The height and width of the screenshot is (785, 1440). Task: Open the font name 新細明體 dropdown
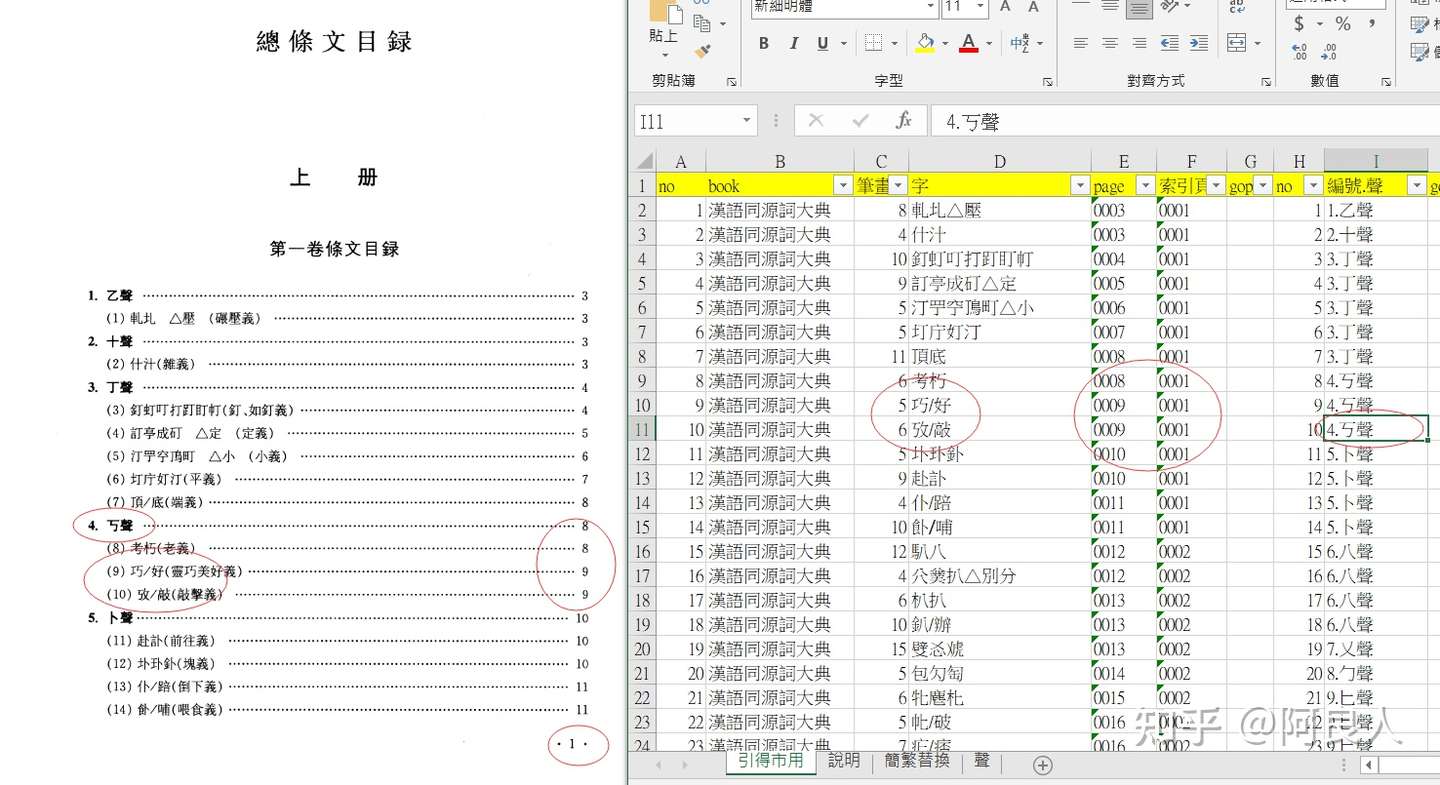[930, 7]
